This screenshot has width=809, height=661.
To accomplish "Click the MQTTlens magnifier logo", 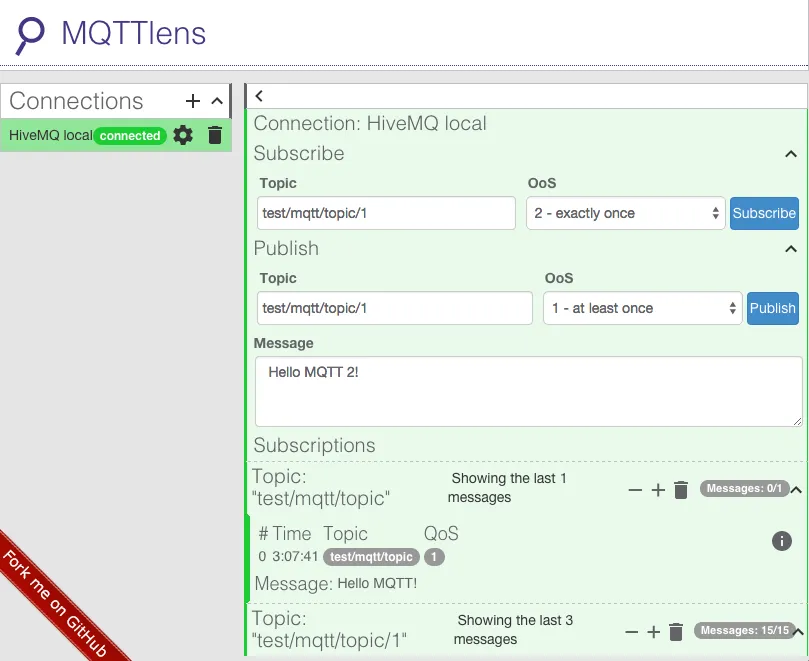I will pos(30,36).
